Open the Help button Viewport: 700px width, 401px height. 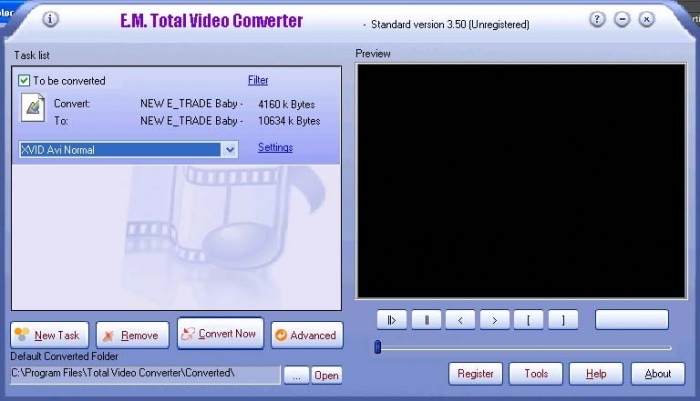(x=596, y=373)
